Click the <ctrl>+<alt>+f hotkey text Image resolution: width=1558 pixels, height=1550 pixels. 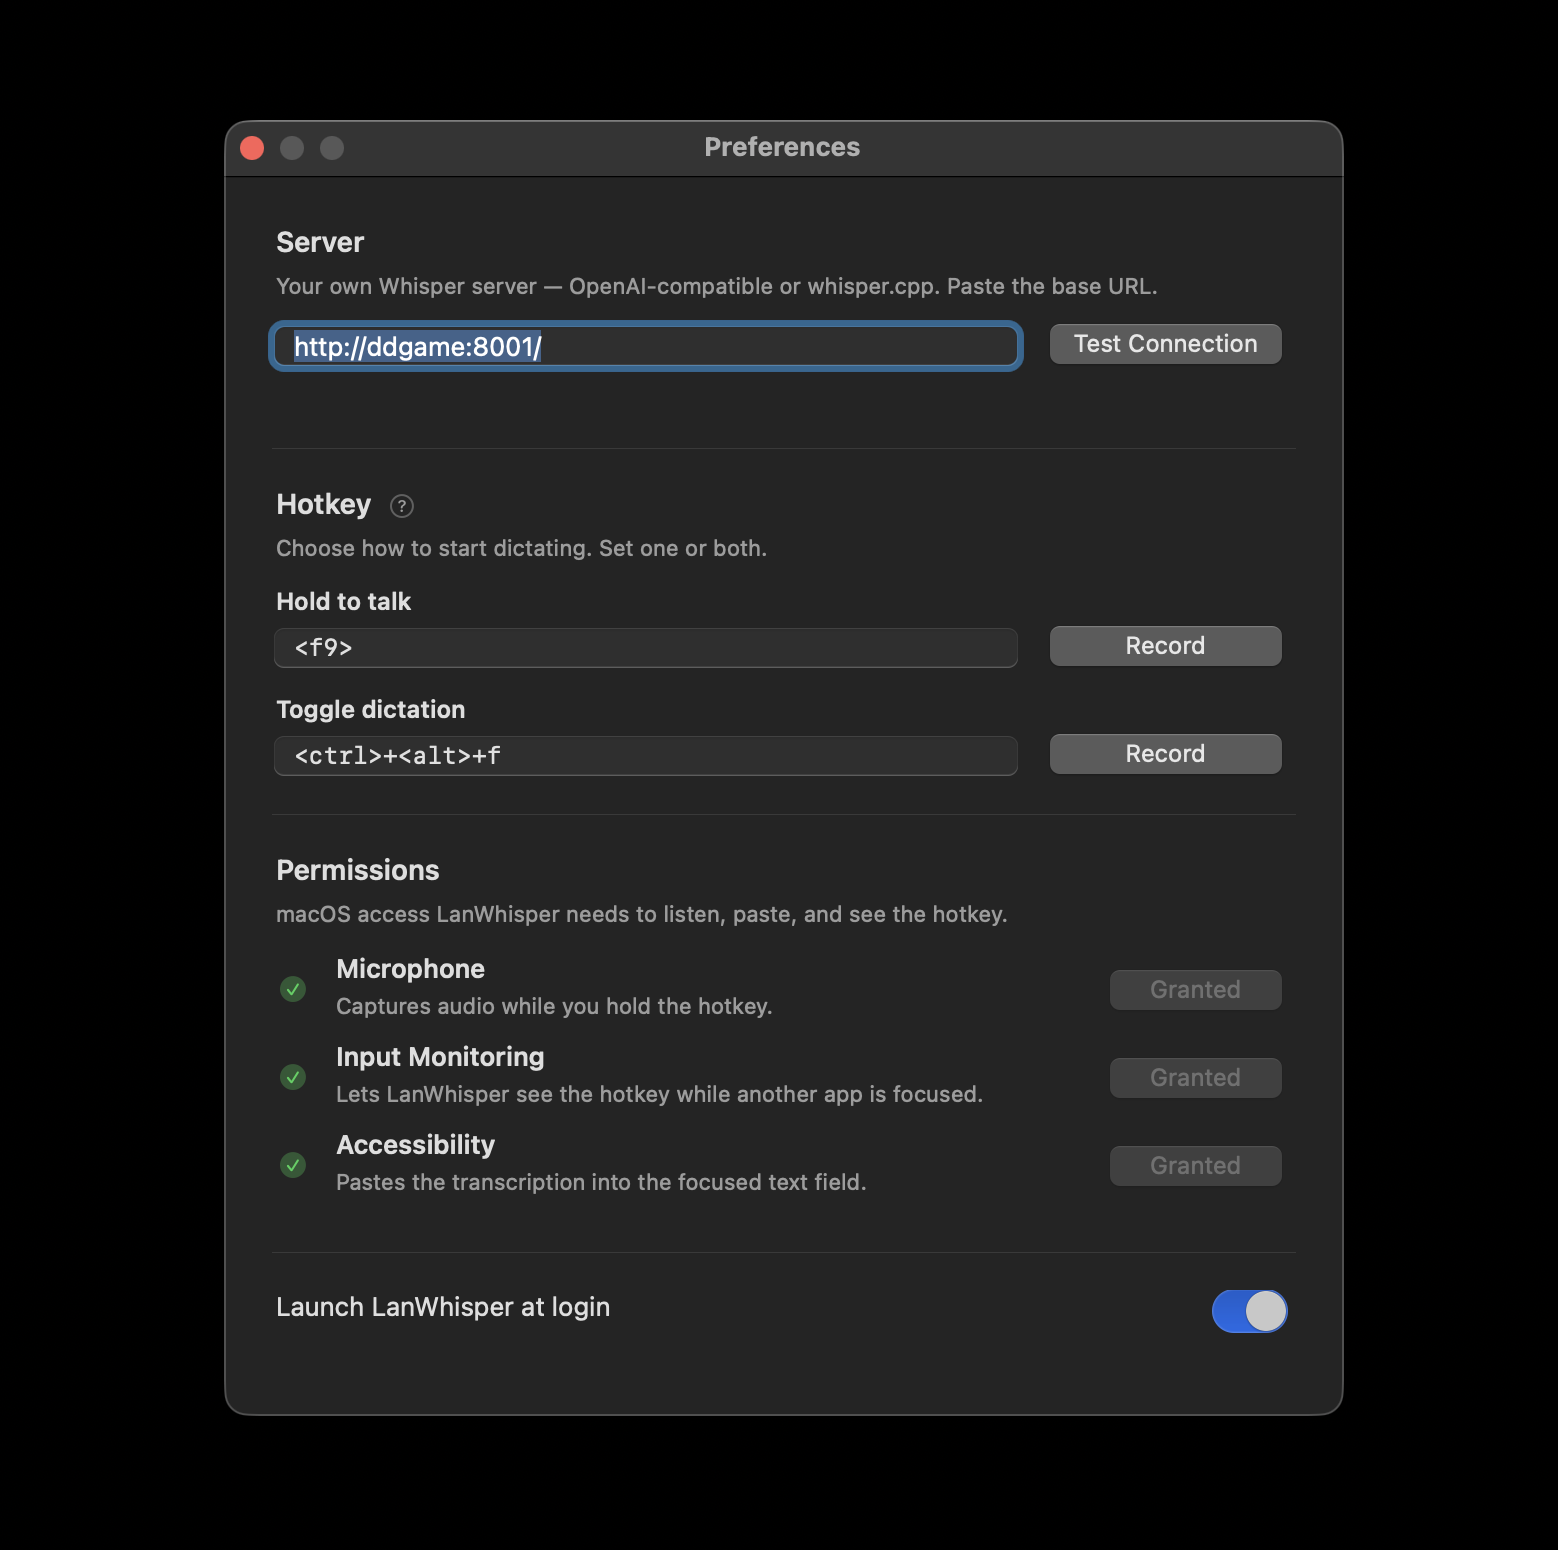tap(396, 756)
